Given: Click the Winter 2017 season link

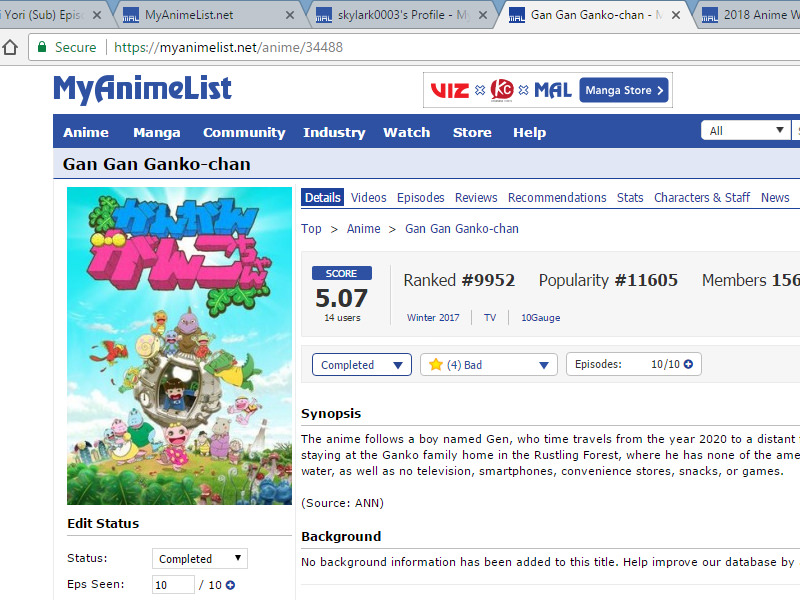Looking at the screenshot, I should [433, 318].
